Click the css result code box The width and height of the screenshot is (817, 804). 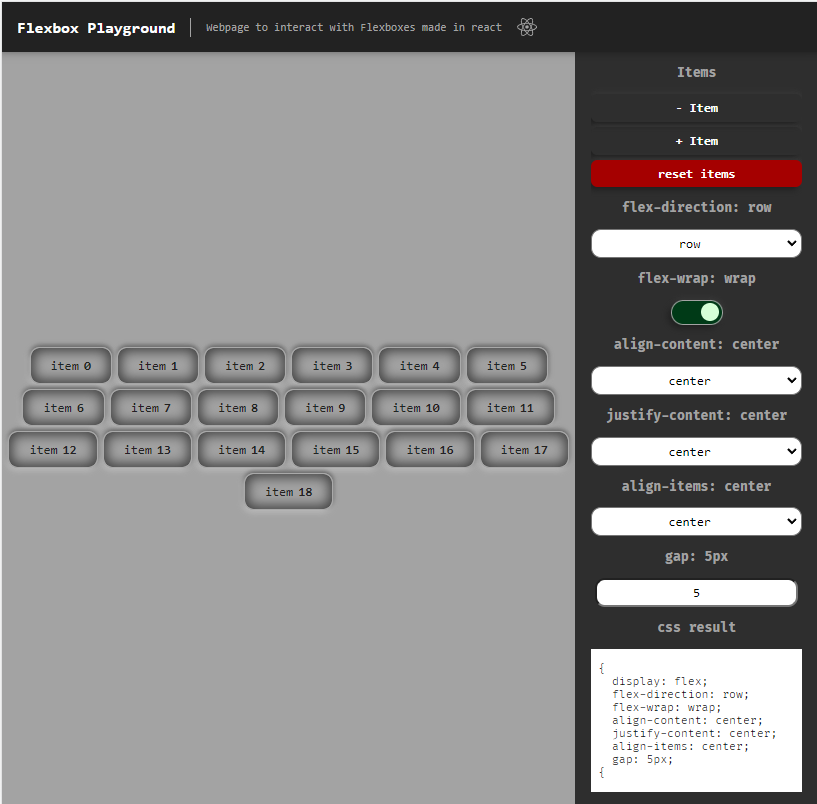tap(696, 720)
